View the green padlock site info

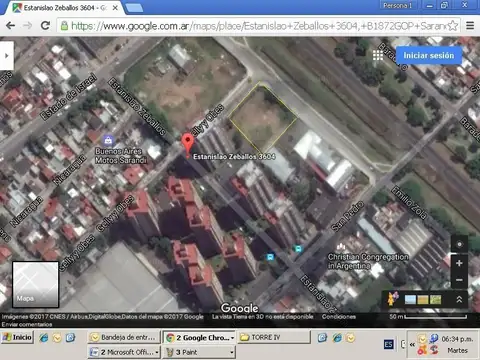[64, 26]
